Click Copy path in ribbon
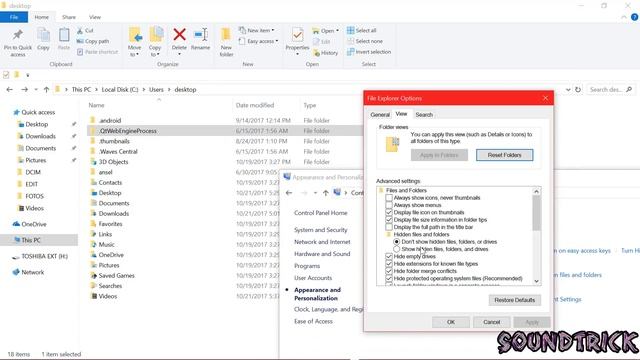The width and height of the screenshot is (640, 360). tap(93, 41)
